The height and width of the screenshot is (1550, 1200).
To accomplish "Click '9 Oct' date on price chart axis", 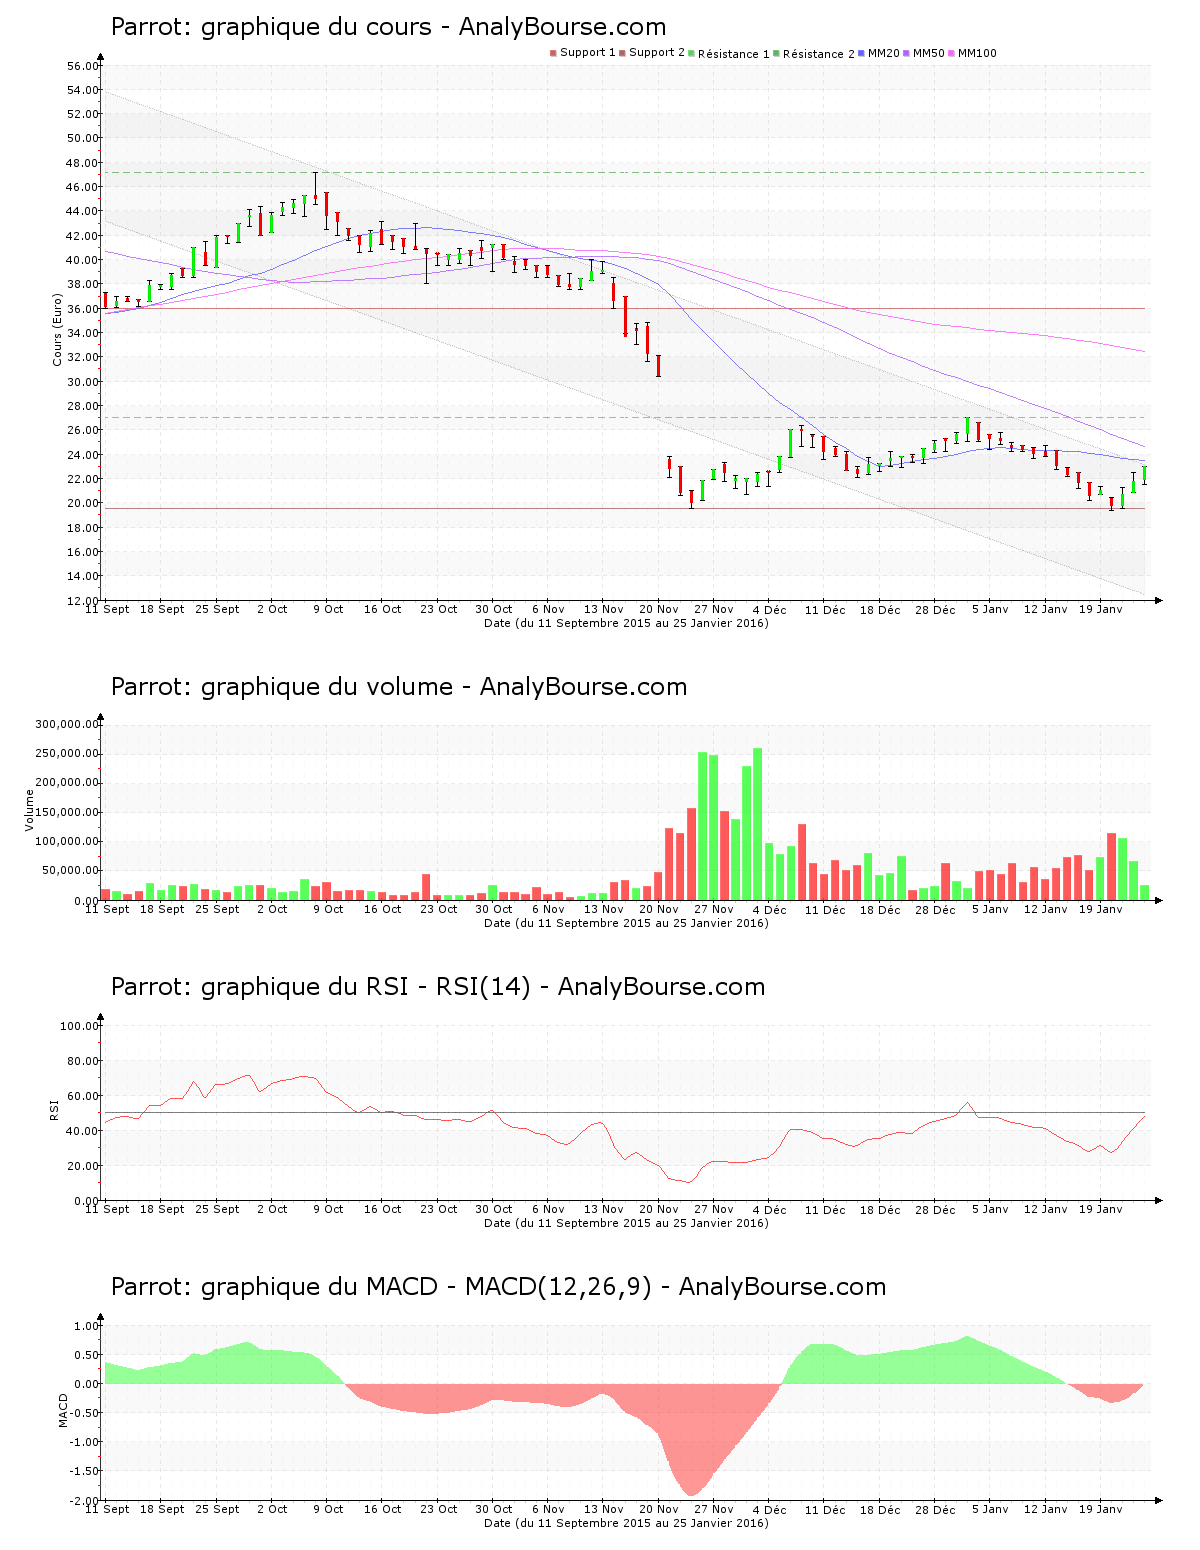I will tap(328, 609).
